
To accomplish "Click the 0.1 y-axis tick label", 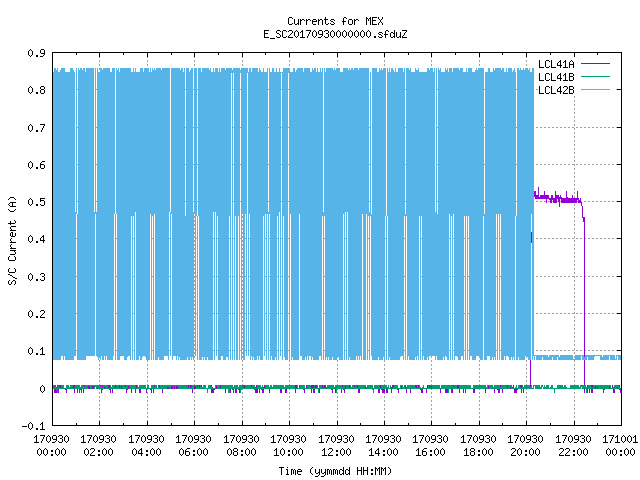I will point(36,351).
